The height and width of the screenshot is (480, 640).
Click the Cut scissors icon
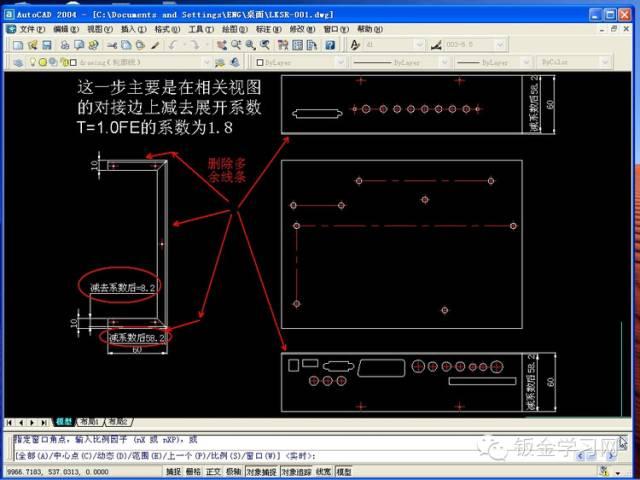point(112,45)
